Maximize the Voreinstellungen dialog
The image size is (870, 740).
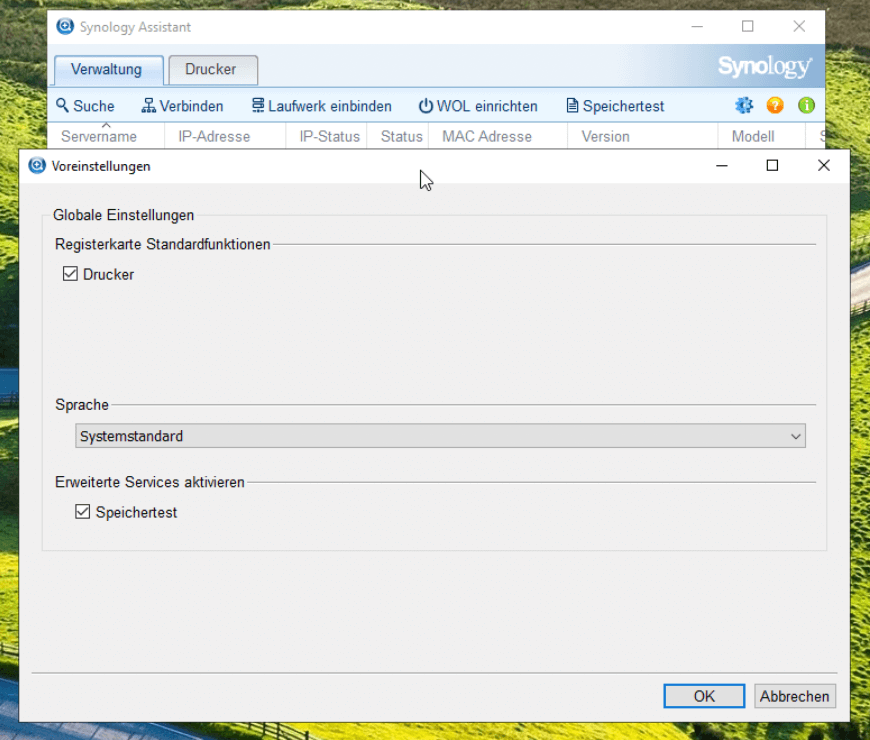pyautogui.click(x=772, y=165)
